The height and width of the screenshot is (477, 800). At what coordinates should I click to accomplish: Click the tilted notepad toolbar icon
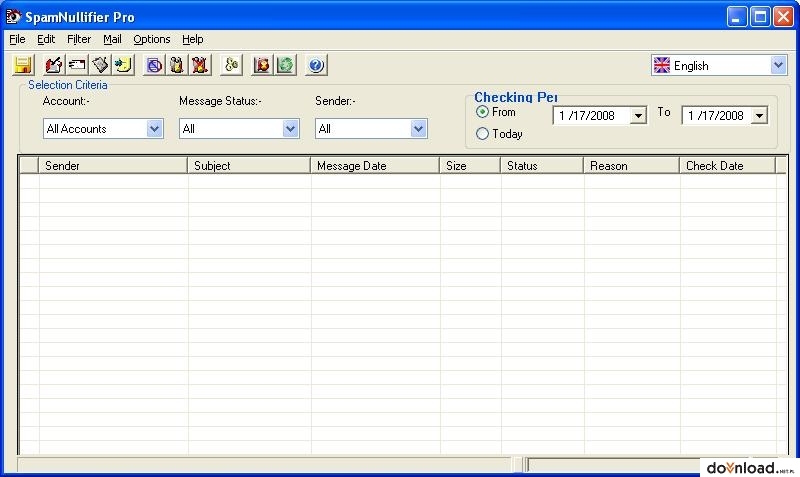(x=101, y=65)
